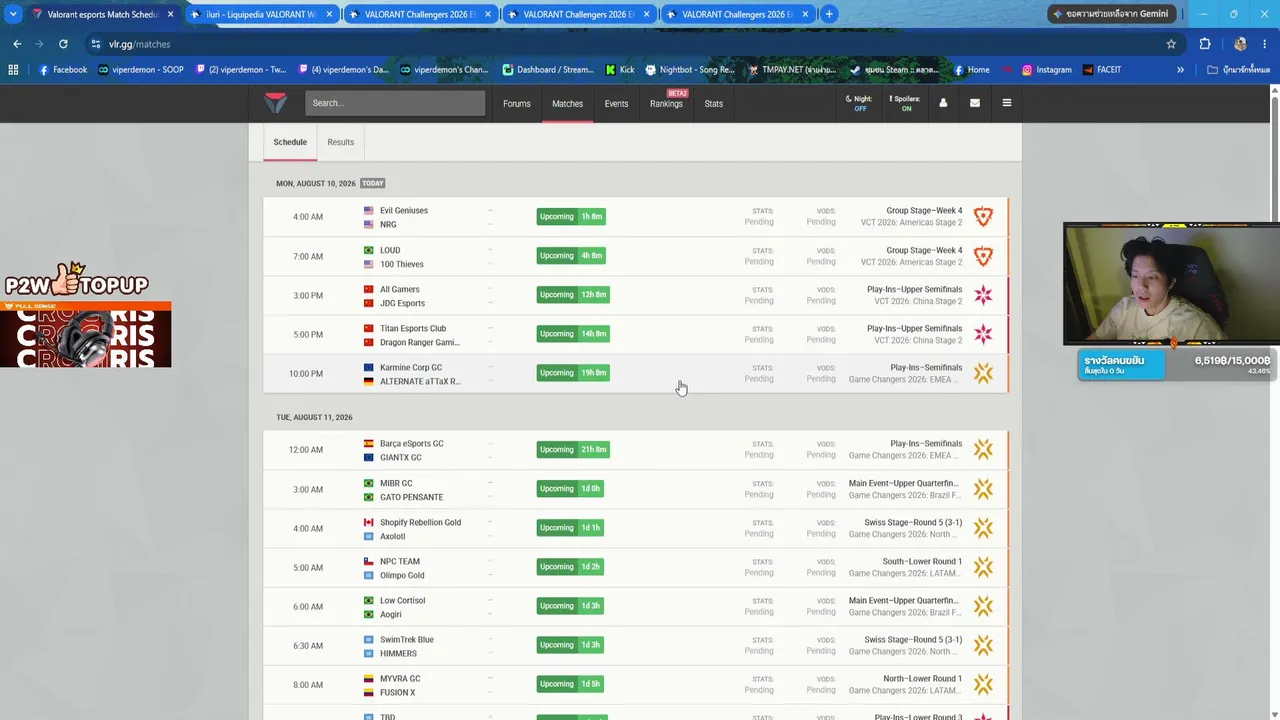Image resolution: width=1280 pixels, height=720 pixels.
Task: Click the 'JDG Esports' team name
Action: [402, 303]
